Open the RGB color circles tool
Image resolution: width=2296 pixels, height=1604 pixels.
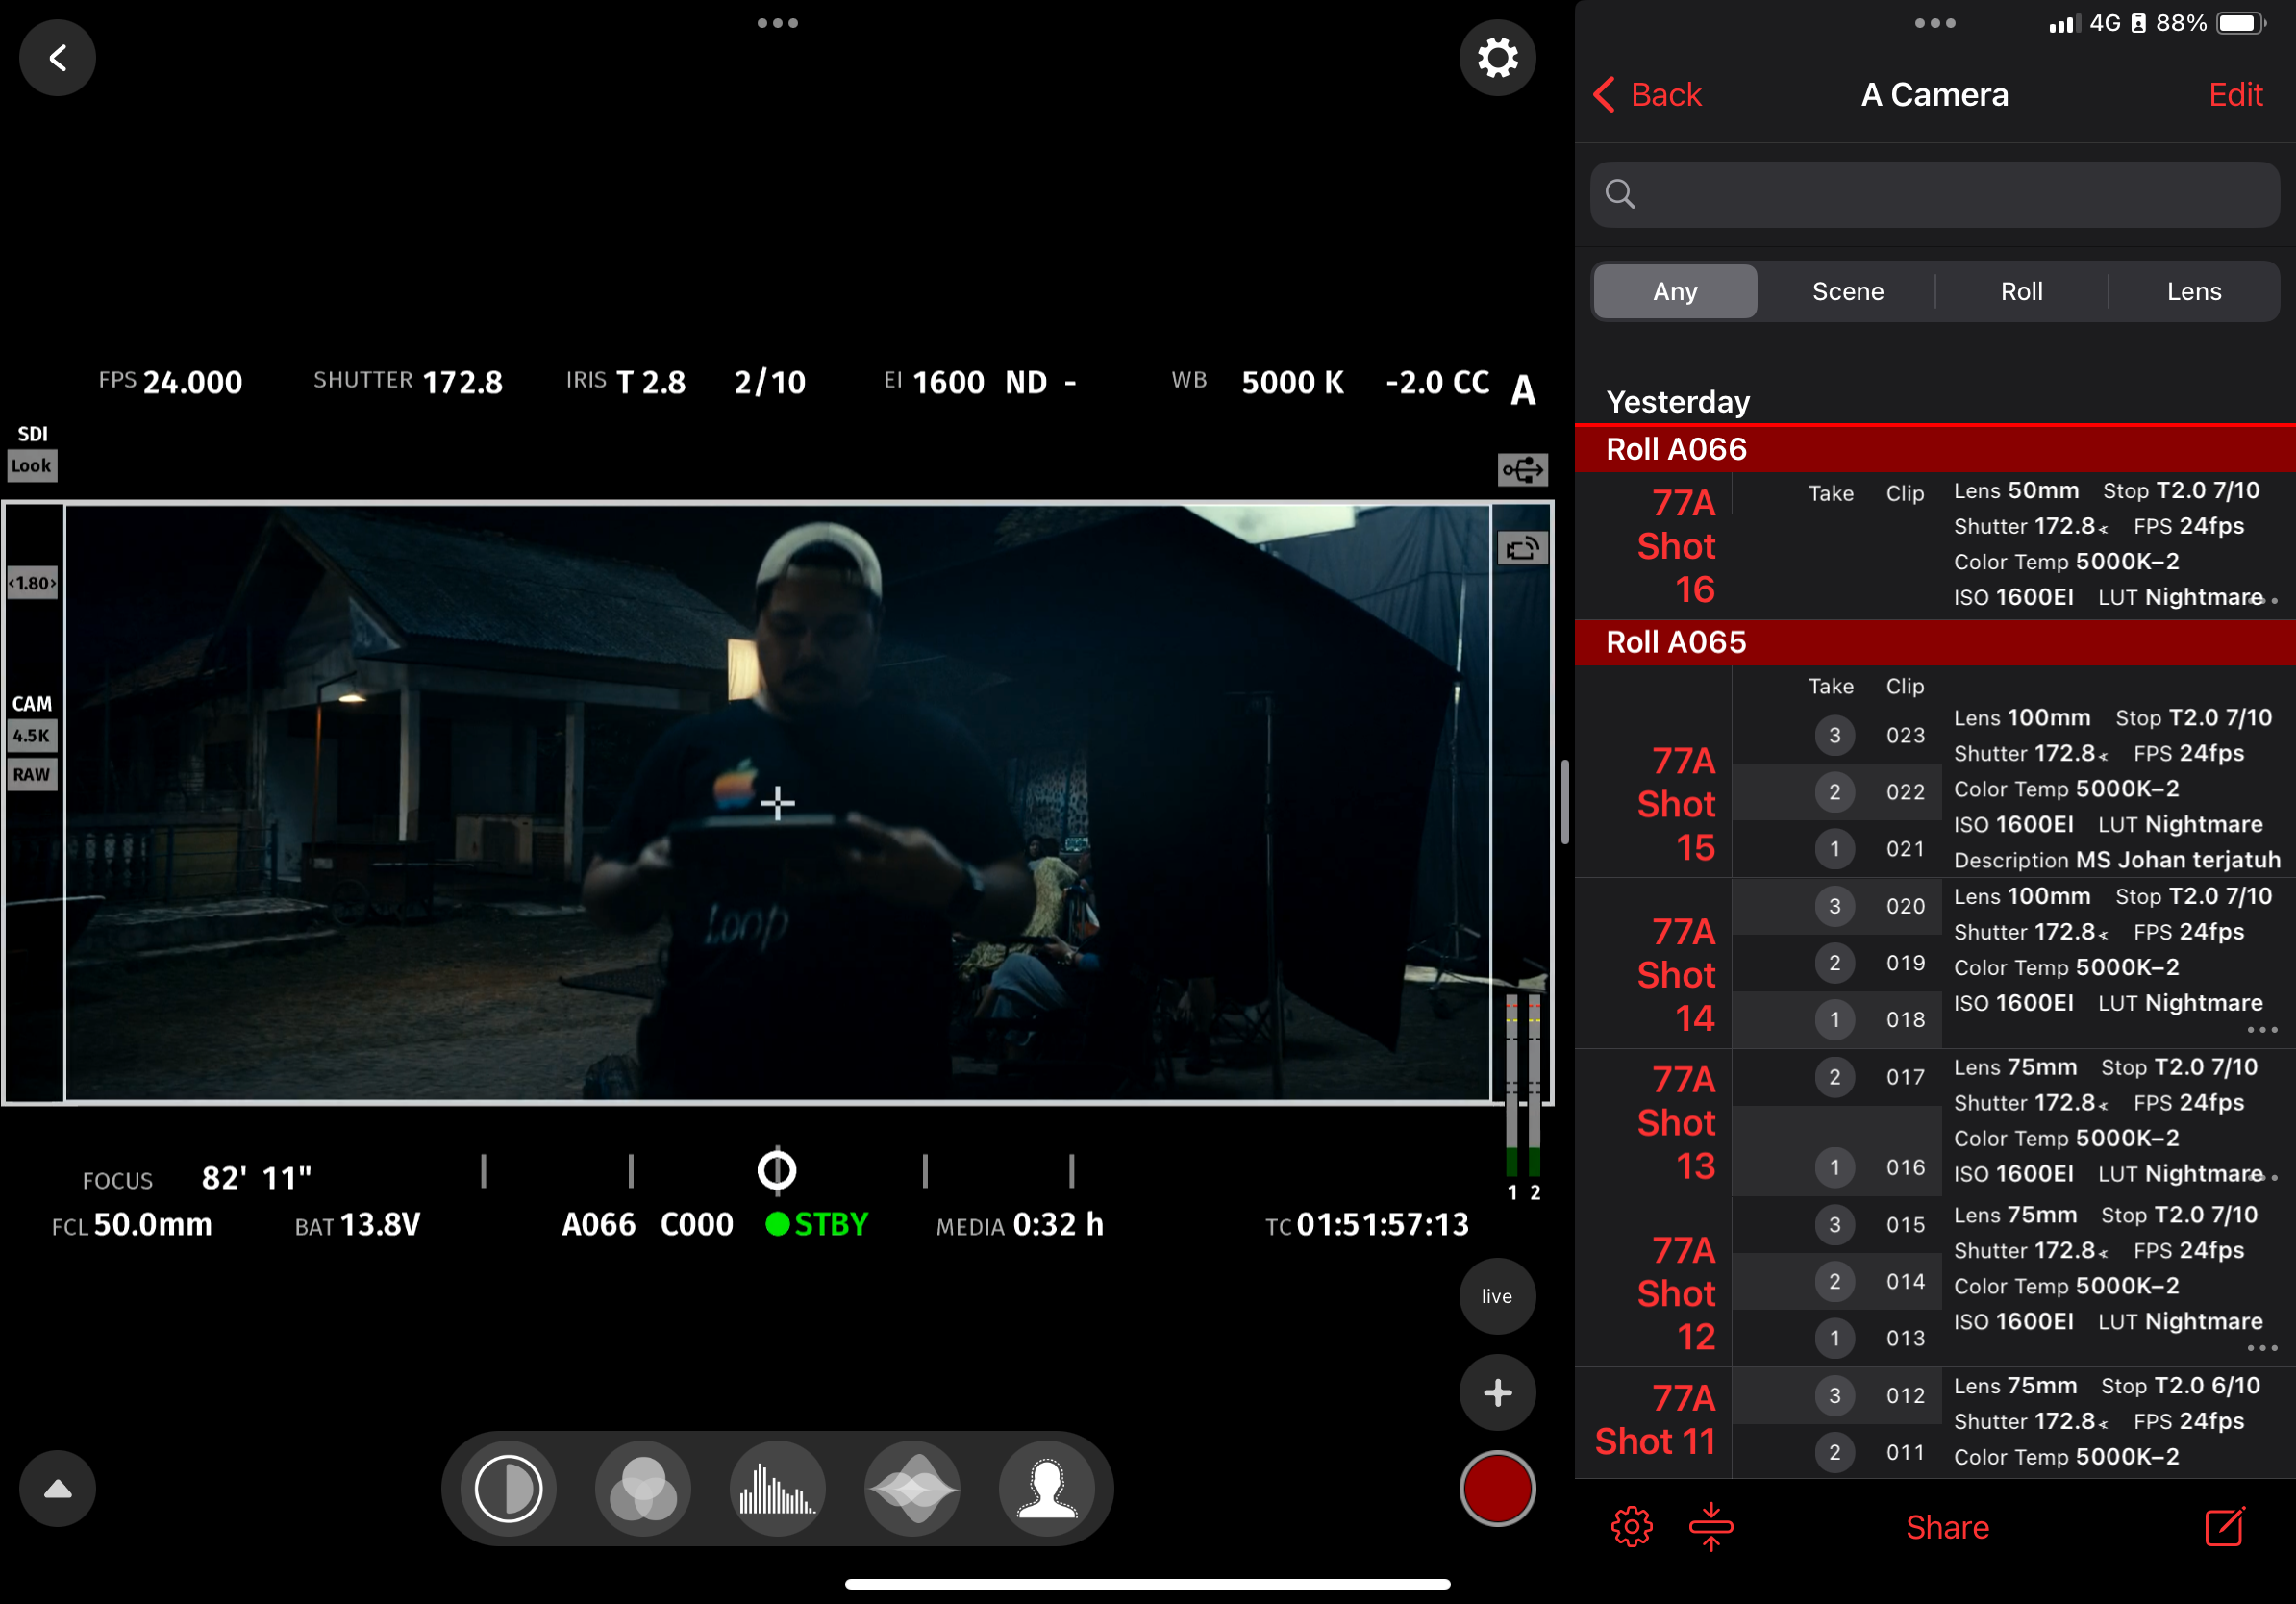[643, 1488]
